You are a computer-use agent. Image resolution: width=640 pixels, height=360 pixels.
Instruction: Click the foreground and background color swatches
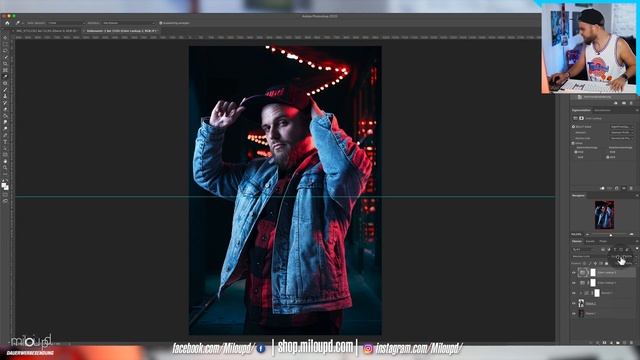point(5,186)
